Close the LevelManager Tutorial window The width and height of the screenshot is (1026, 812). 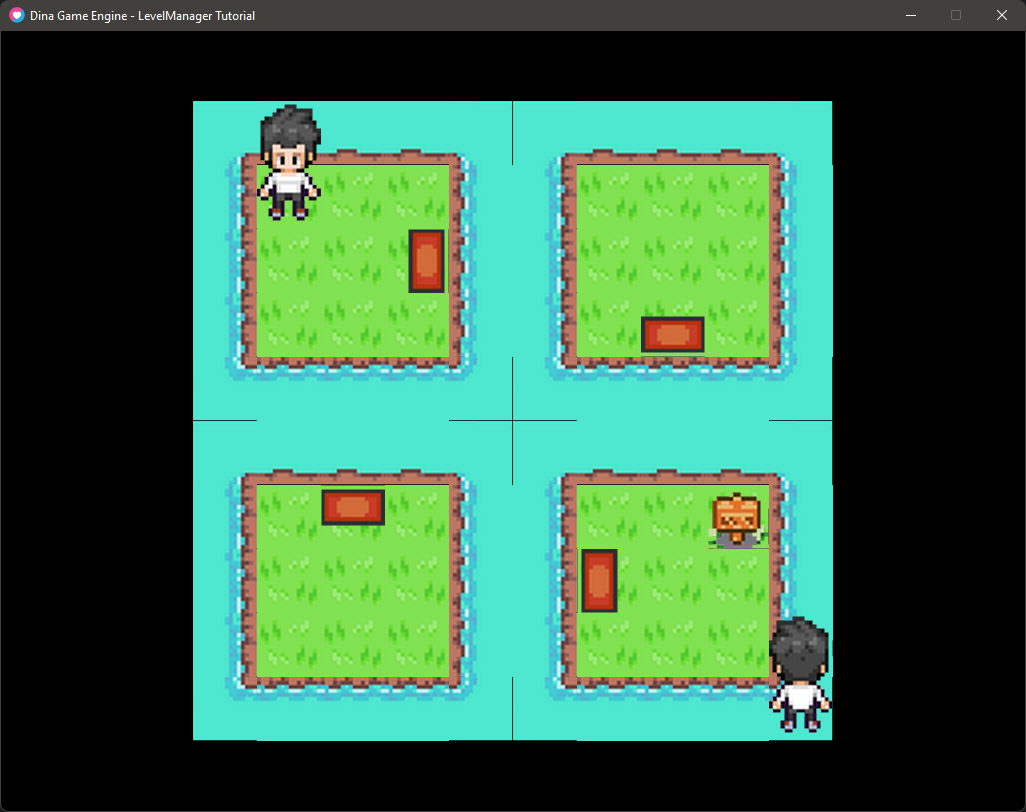pyautogui.click(x=1002, y=15)
